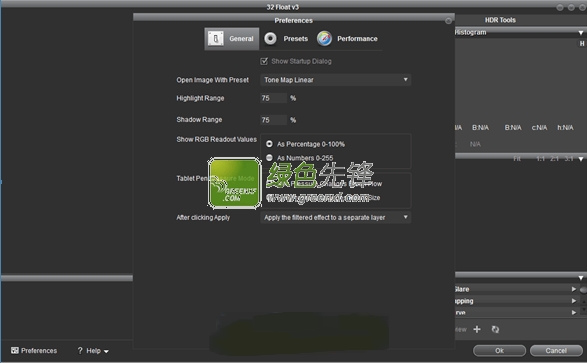Open the Help menu
The width and height of the screenshot is (587, 363).
(x=93, y=351)
